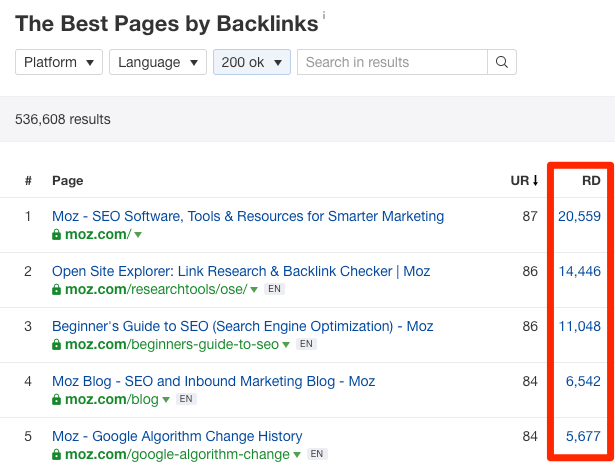The height and width of the screenshot is (468, 615).
Task: Focus the Search in results field
Action: click(392, 62)
